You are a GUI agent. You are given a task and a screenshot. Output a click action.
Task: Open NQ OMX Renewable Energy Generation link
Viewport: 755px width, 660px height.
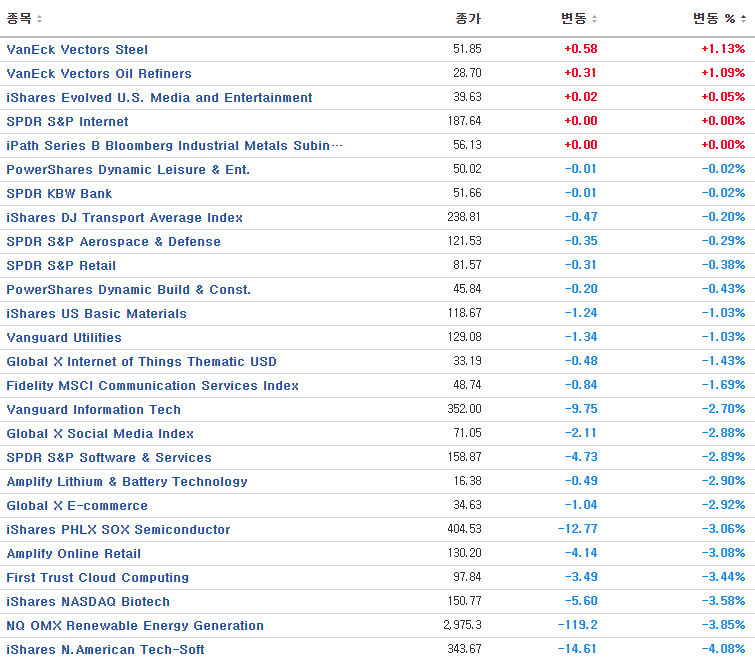click(135, 626)
